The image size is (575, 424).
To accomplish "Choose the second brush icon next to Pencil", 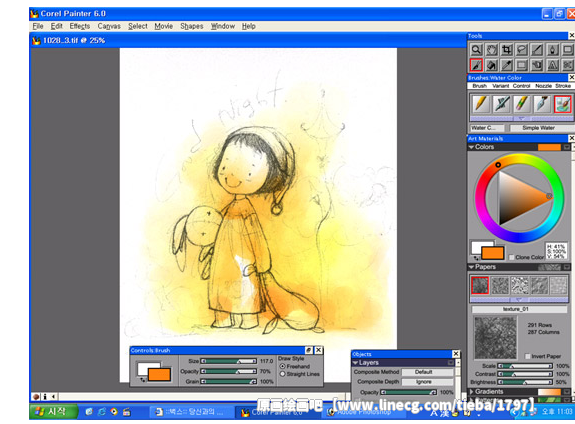I will (x=501, y=104).
